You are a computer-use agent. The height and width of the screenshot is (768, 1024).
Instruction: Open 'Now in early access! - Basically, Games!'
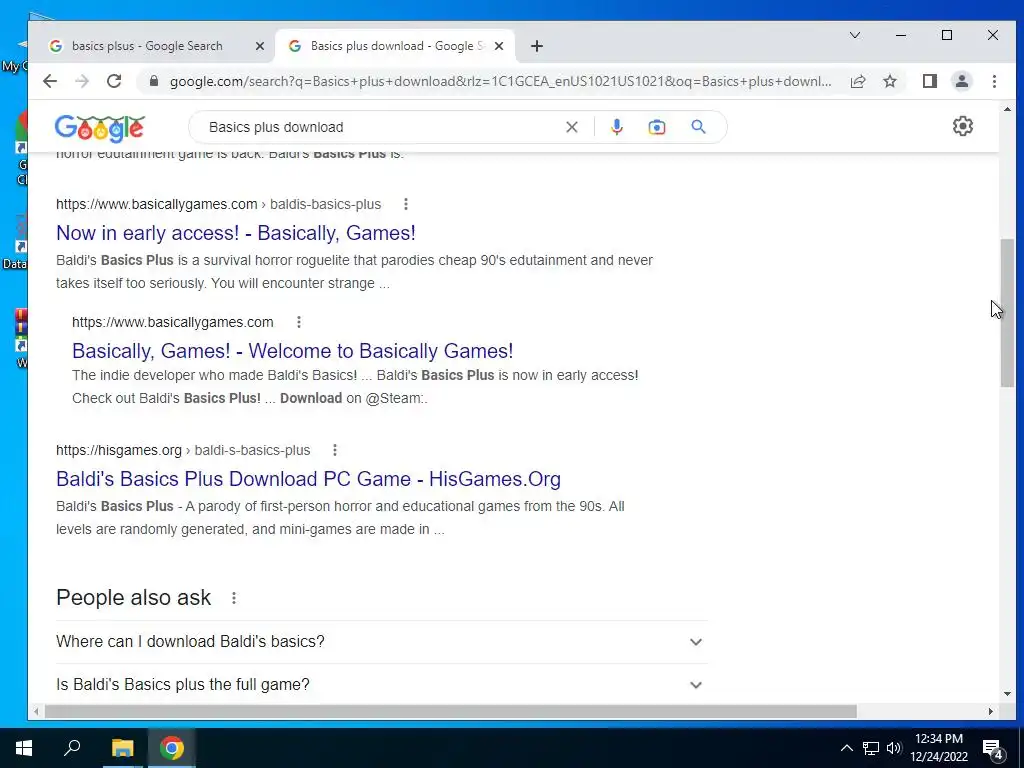coord(236,233)
